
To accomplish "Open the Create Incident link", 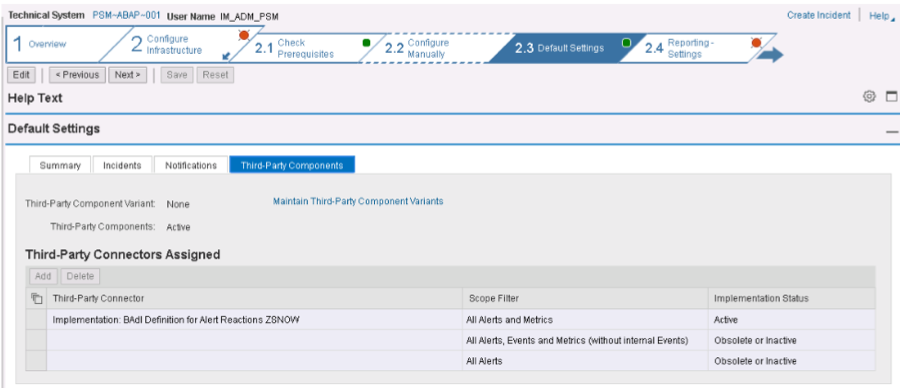I will point(818,15).
